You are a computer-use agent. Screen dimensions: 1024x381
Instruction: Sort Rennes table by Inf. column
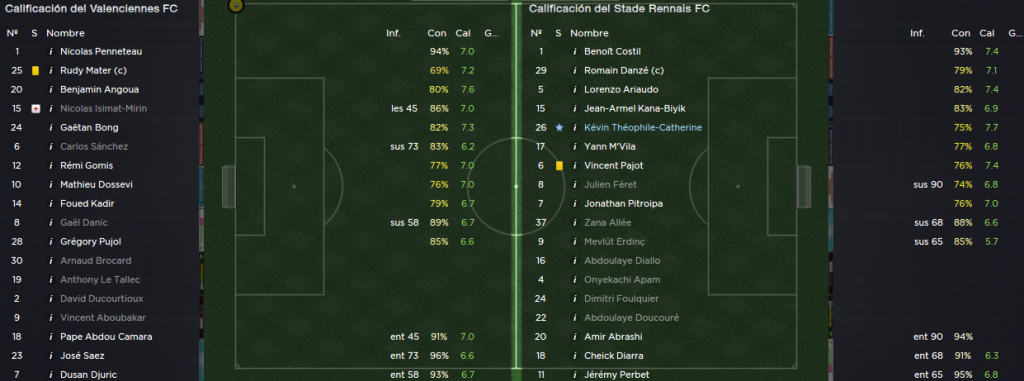click(917, 33)
